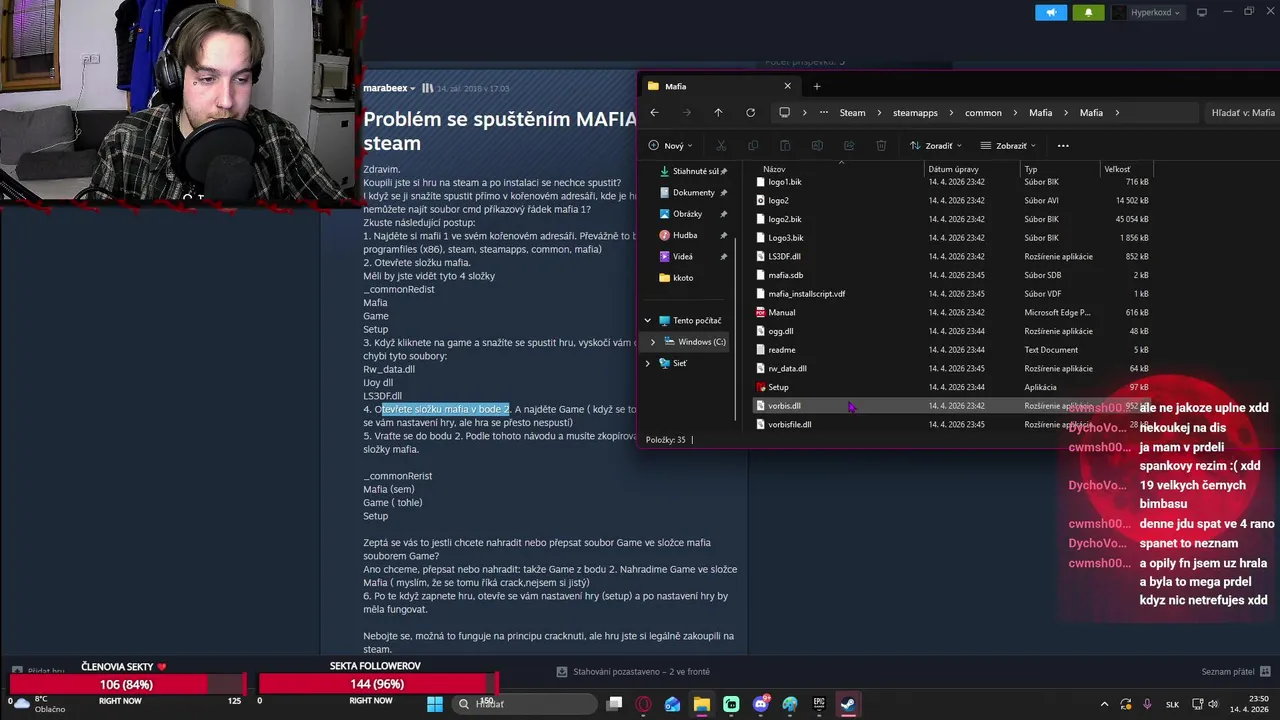Refresh the Mafia folder view
This screenshot has width=1280, height=720.
pos(750,113)
